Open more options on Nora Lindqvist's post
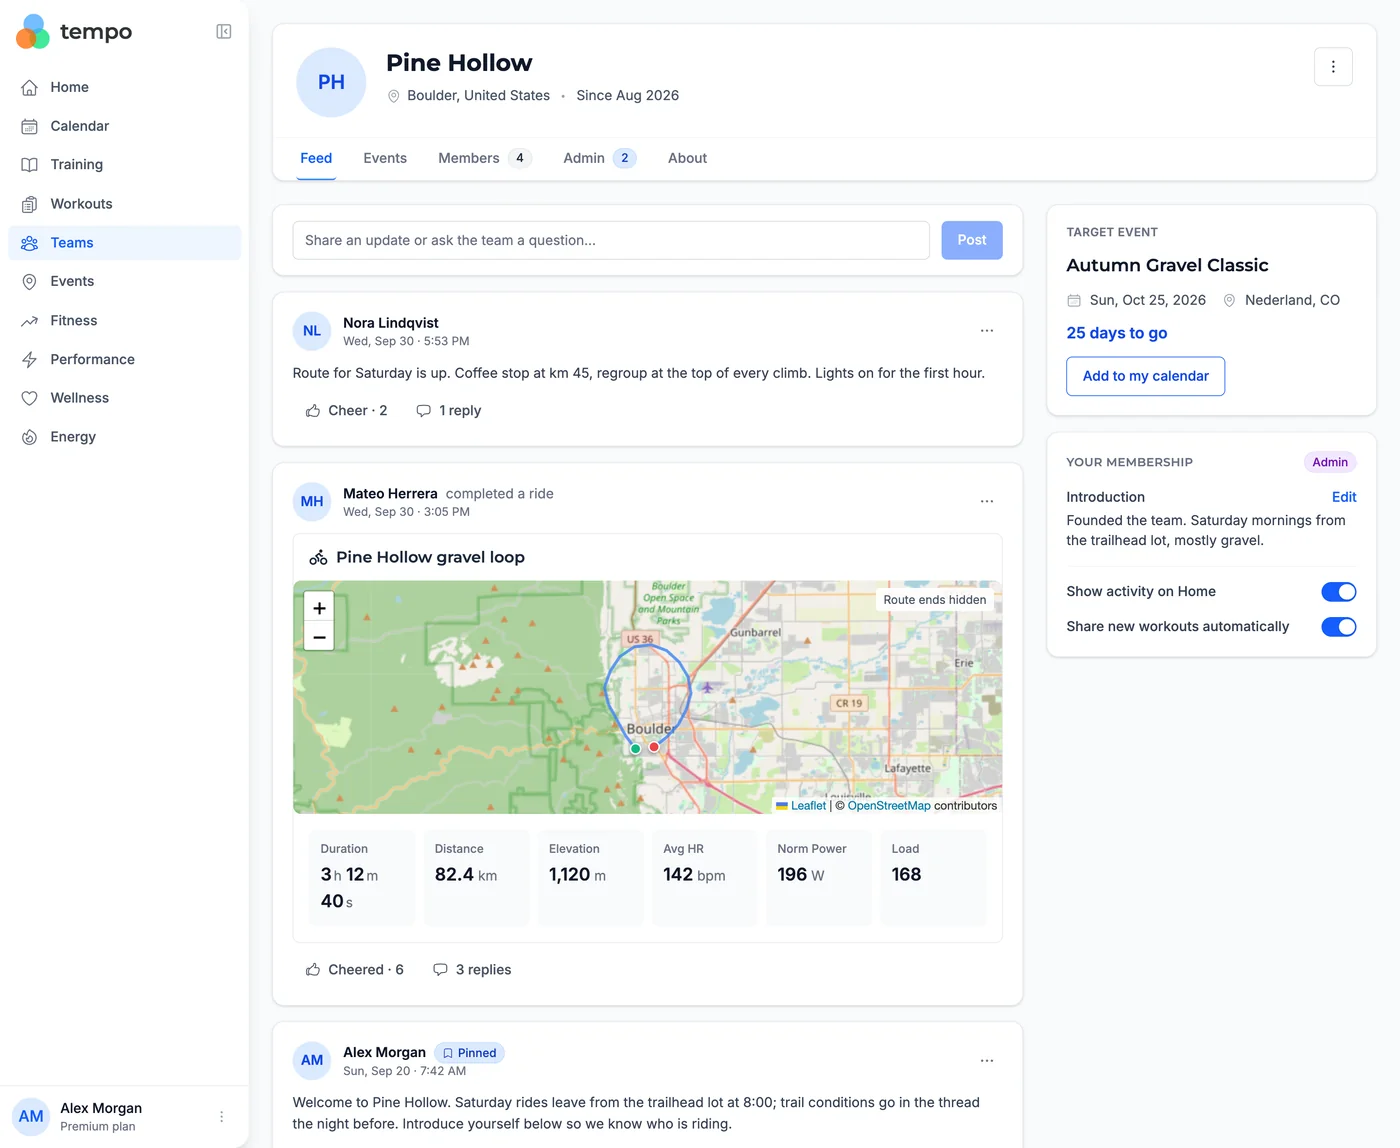 pos(987,331)
